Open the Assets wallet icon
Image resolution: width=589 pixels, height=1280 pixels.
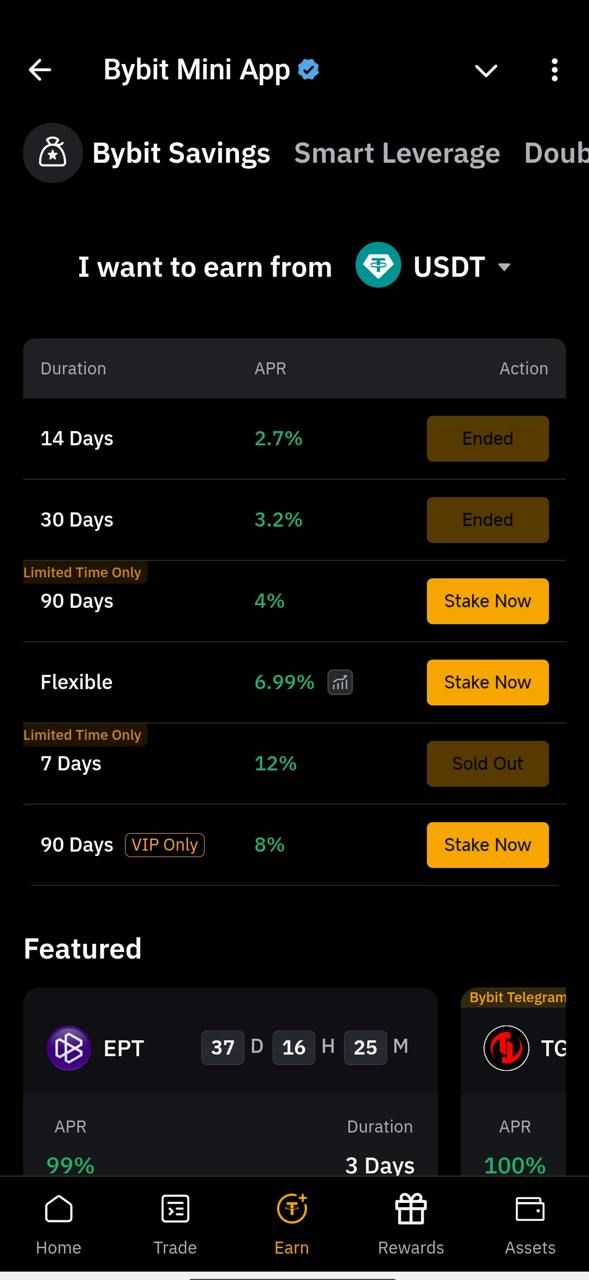point(530,1209)
